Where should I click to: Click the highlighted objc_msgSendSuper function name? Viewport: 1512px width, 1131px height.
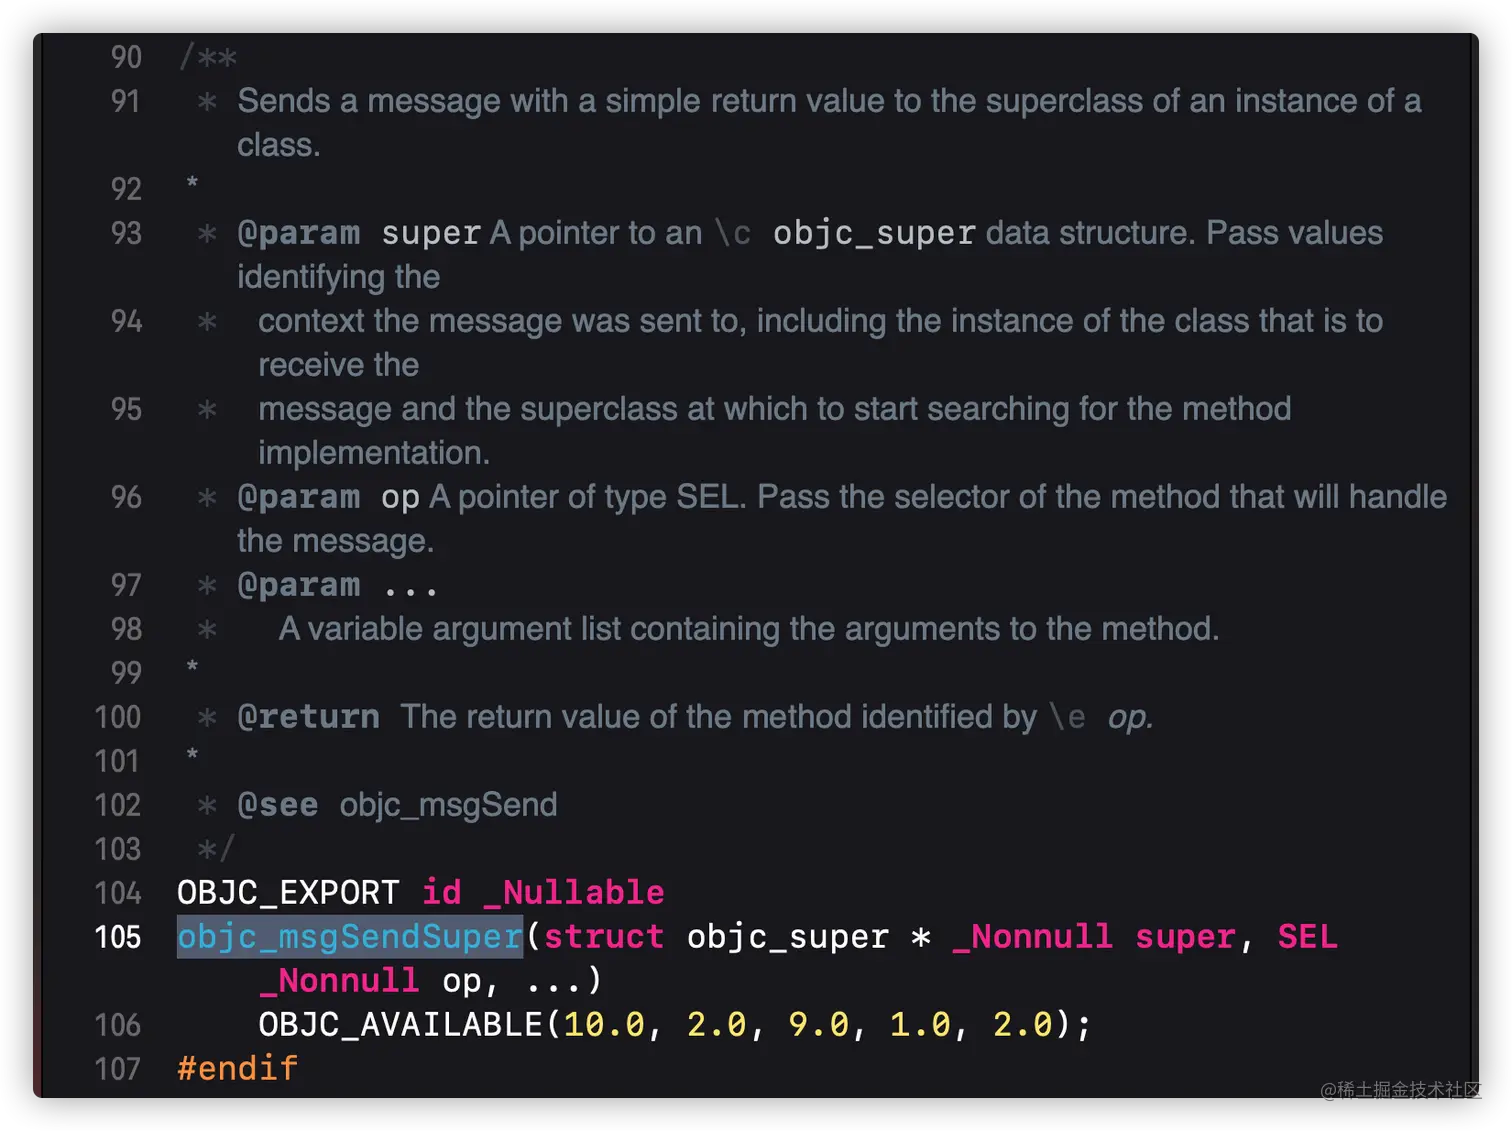point(349,937)
